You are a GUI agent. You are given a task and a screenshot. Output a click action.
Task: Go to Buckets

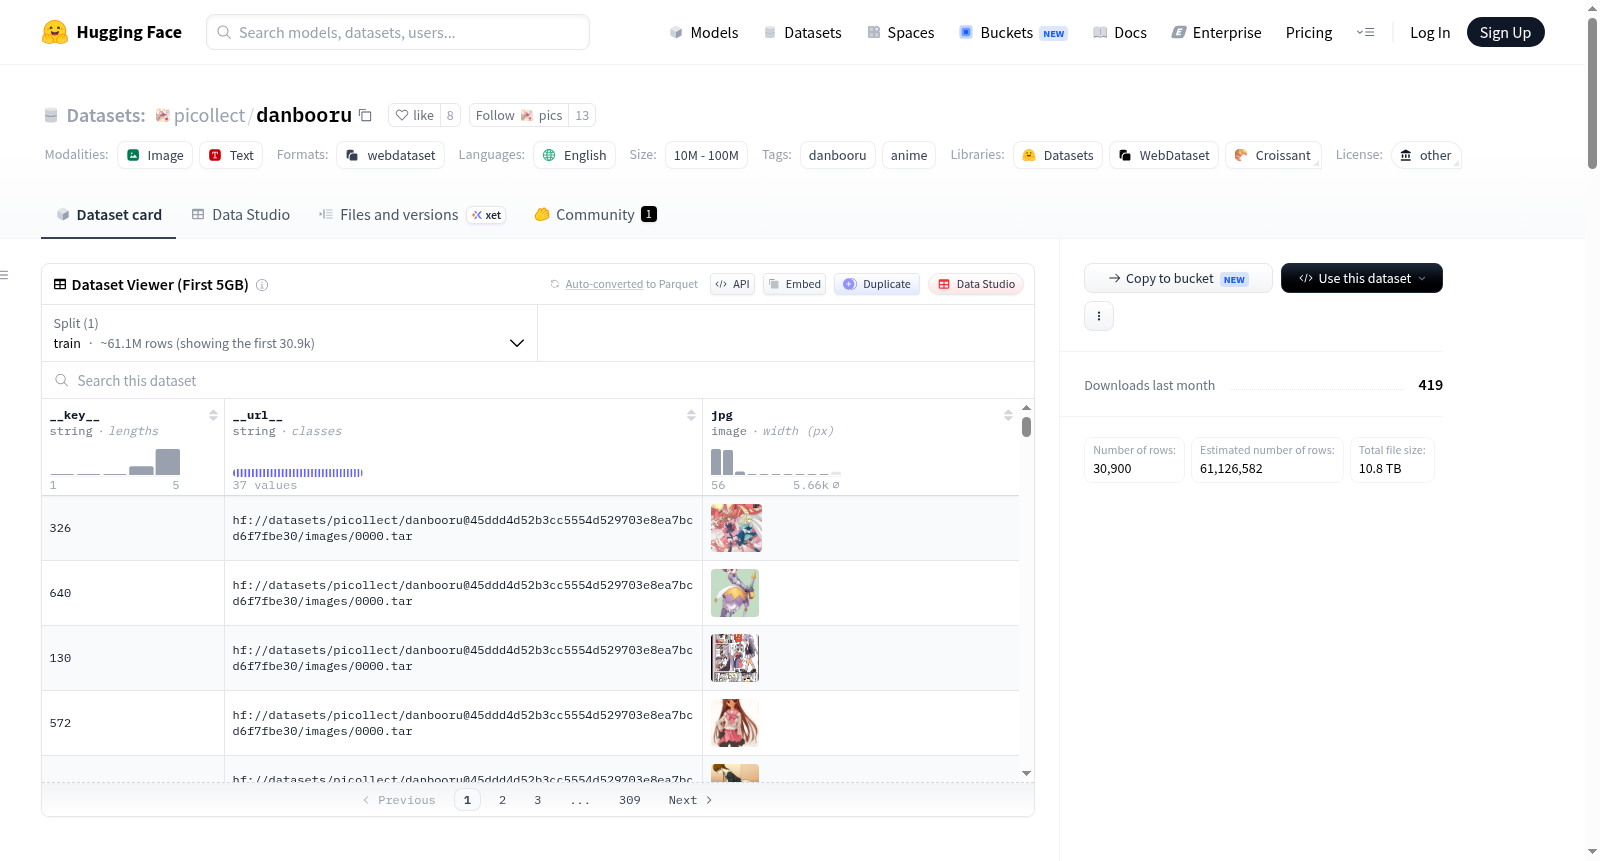pos(1013,32)
